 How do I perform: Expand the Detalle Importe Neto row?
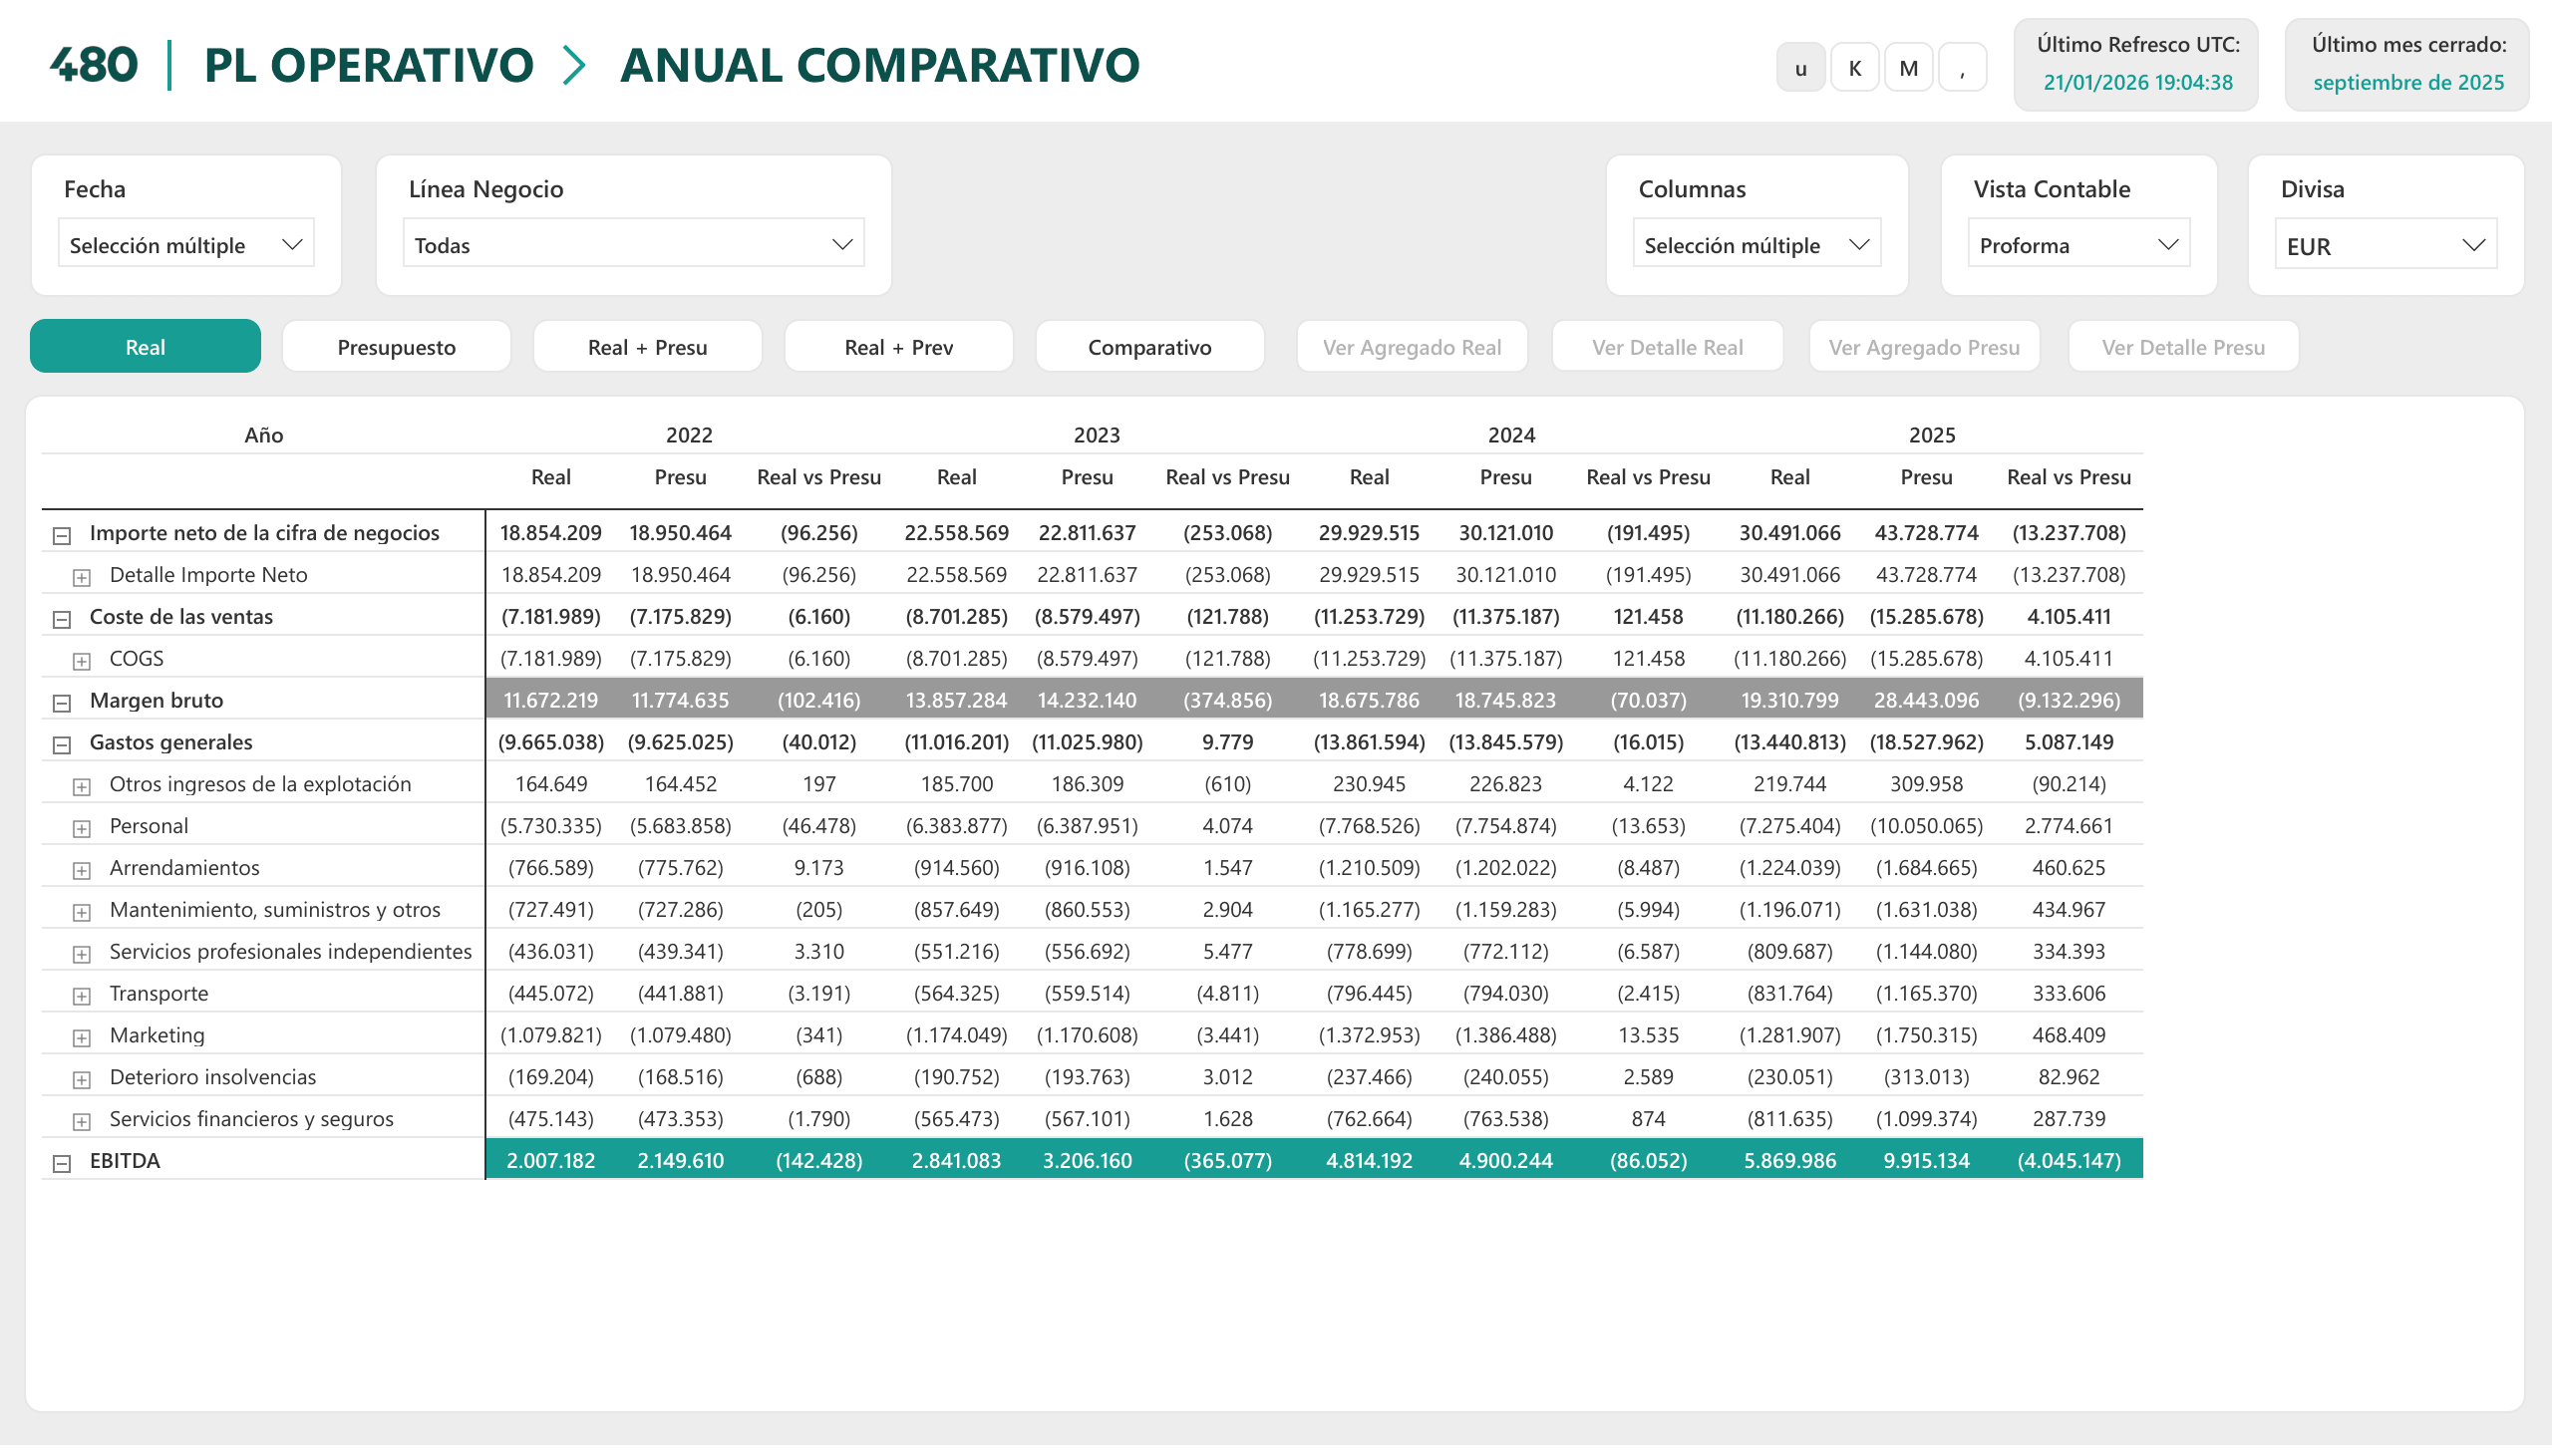coord(82,578)
